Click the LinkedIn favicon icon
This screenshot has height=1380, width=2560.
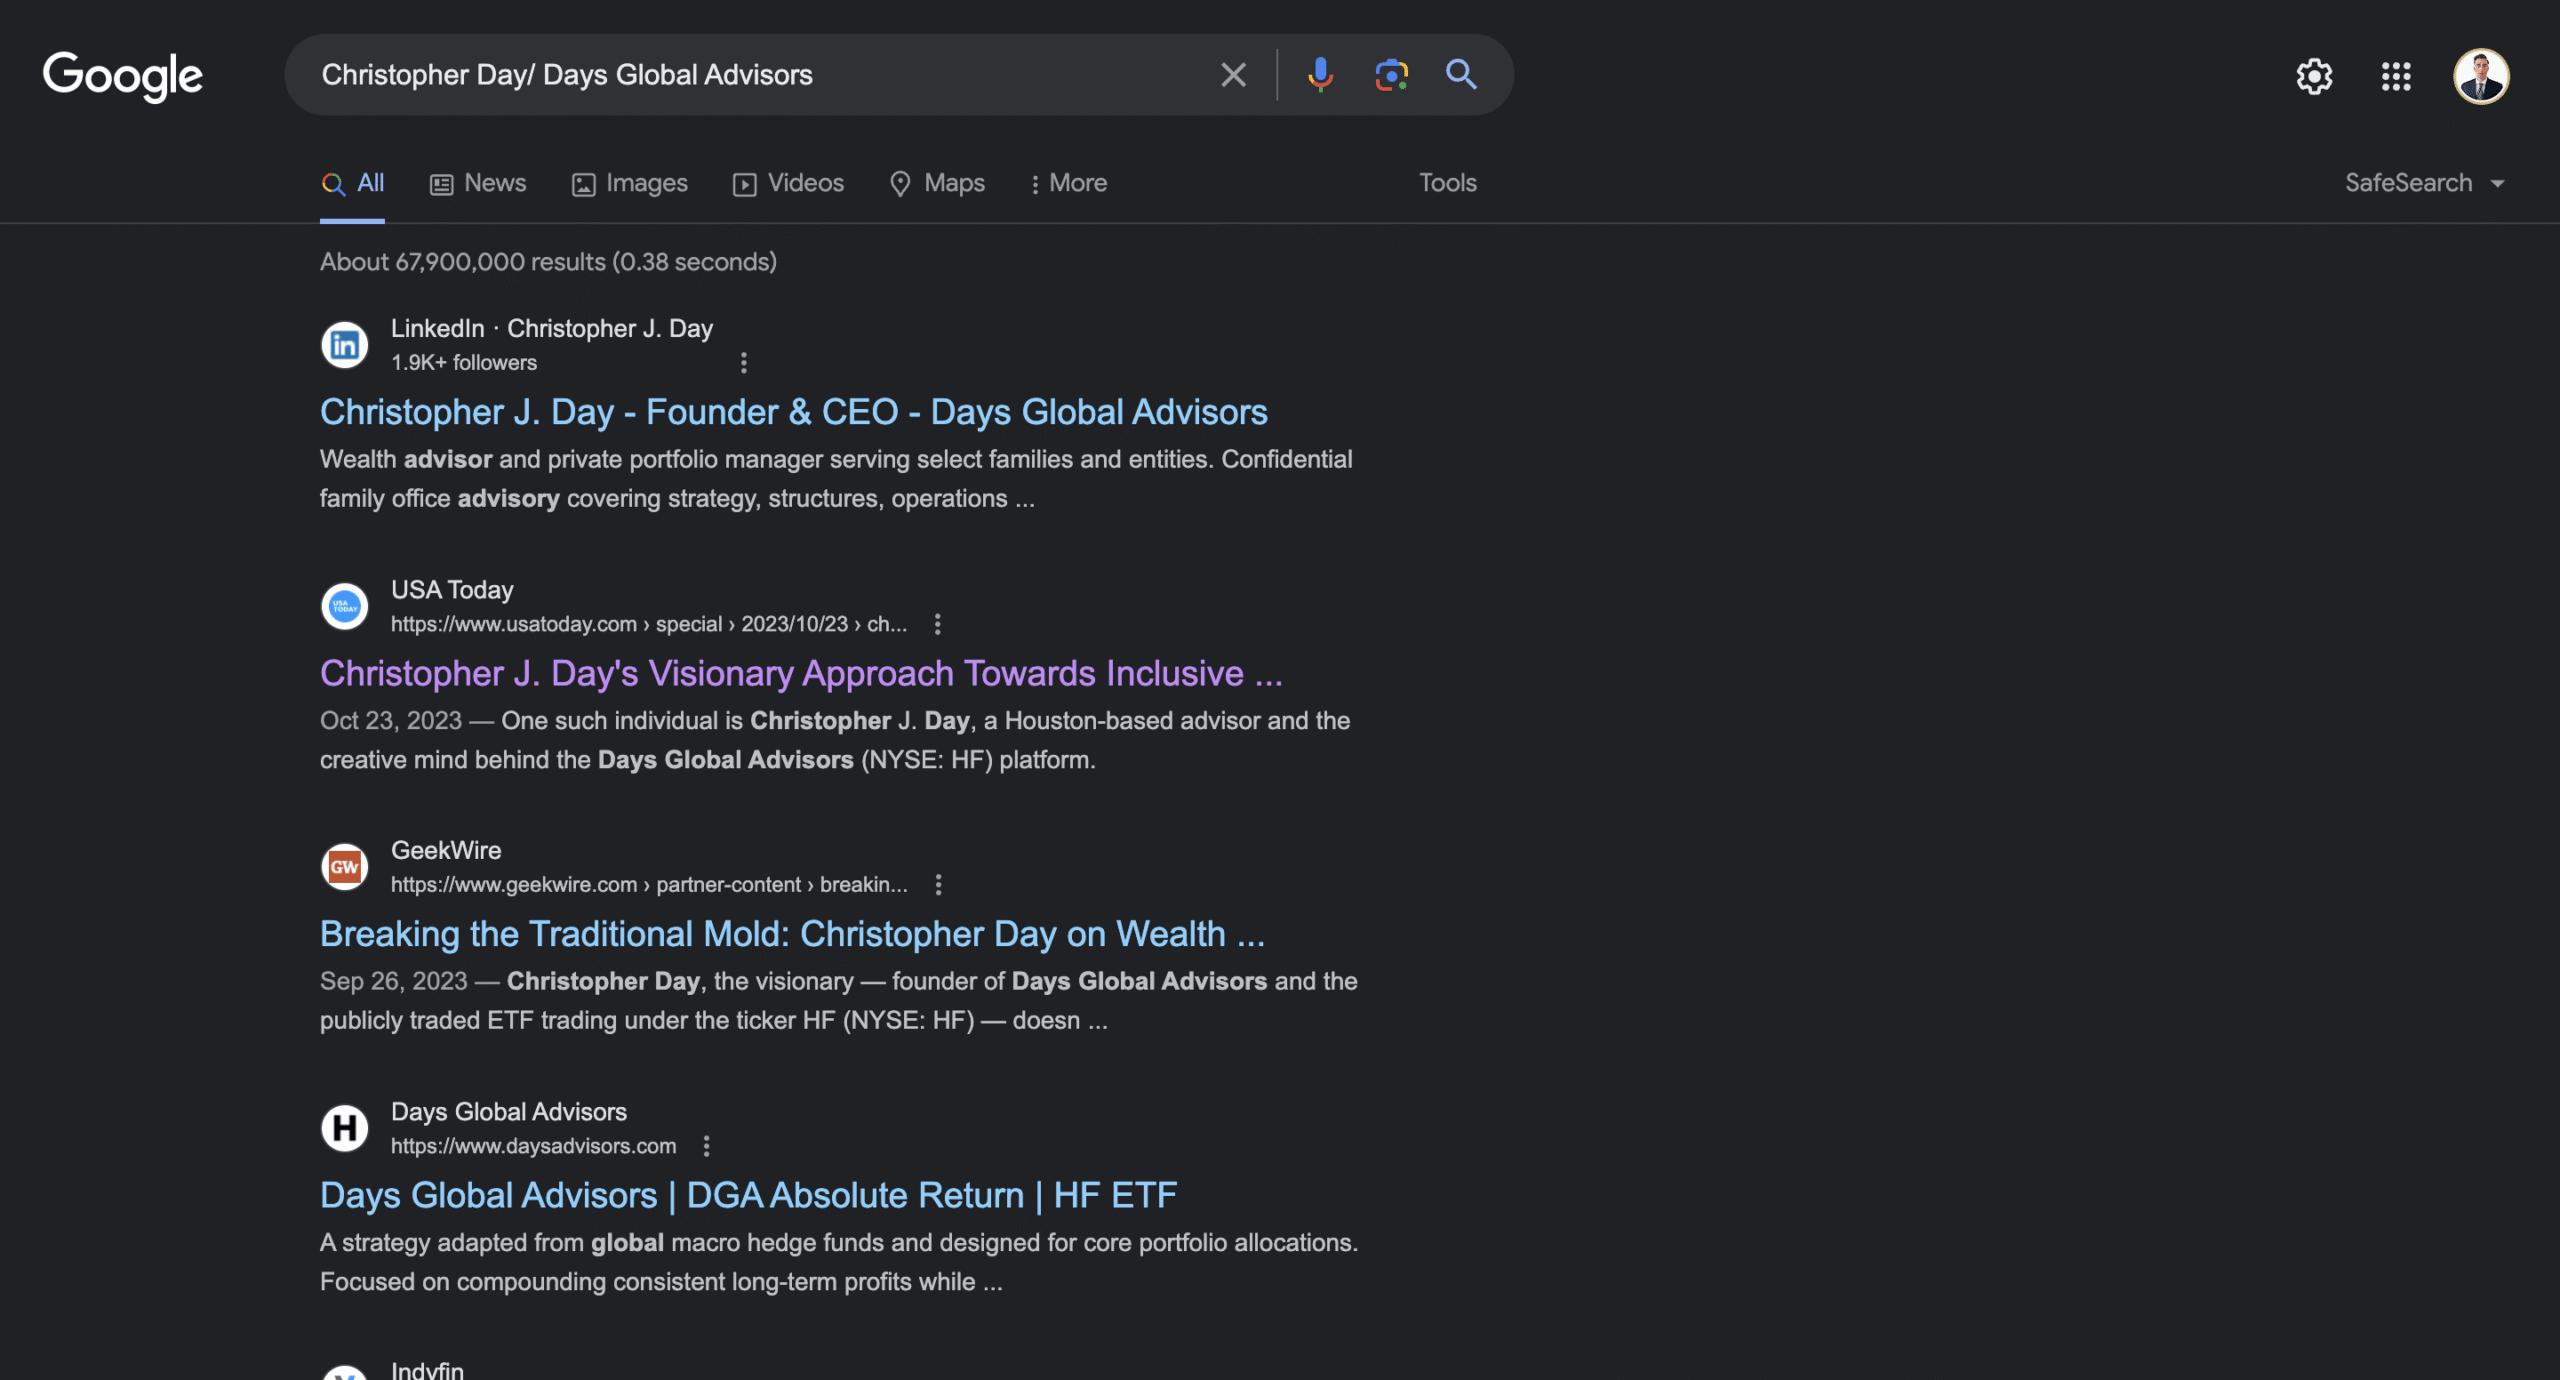(x=345, y=345)
